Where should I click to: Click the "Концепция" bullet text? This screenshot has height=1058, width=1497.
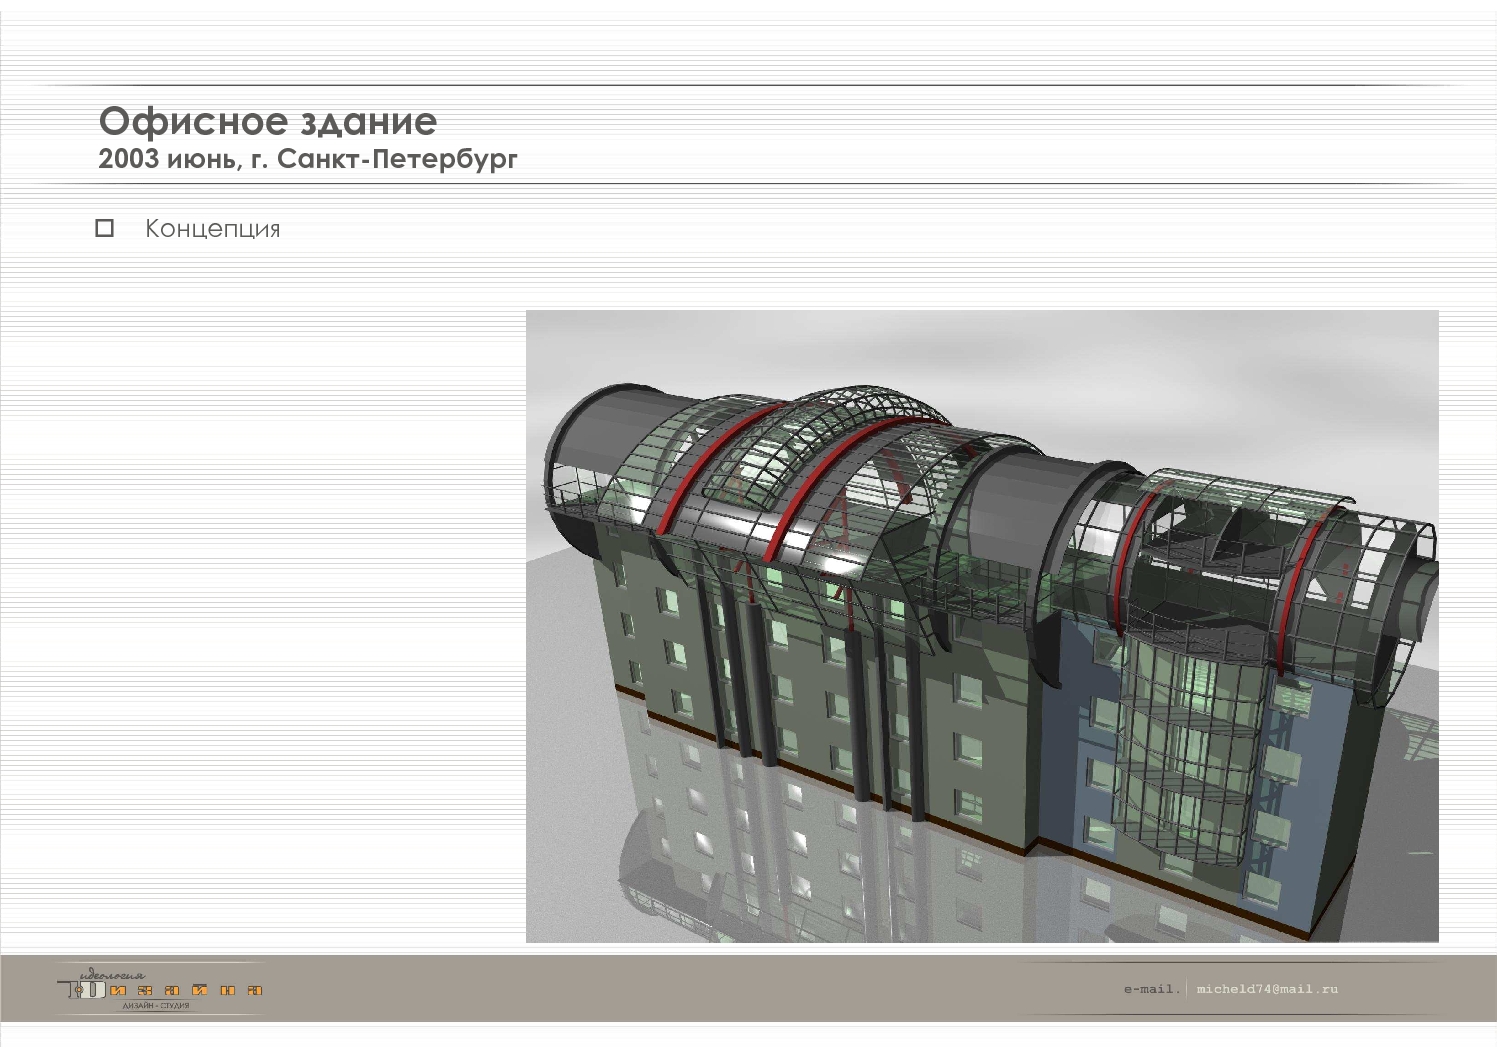pyautogui.click(x=213, y=229)
